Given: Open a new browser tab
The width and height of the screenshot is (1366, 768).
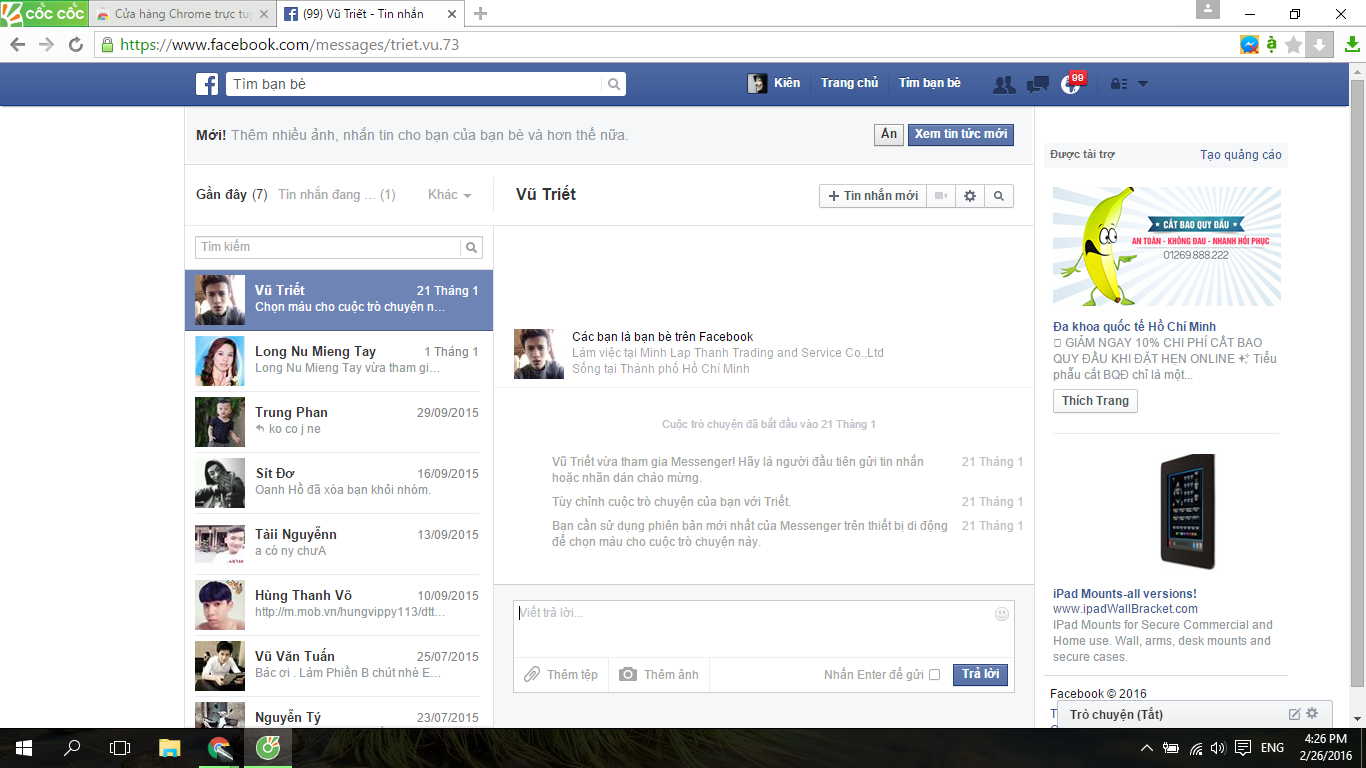Looking at the screenshot, I should click(481, 14).
